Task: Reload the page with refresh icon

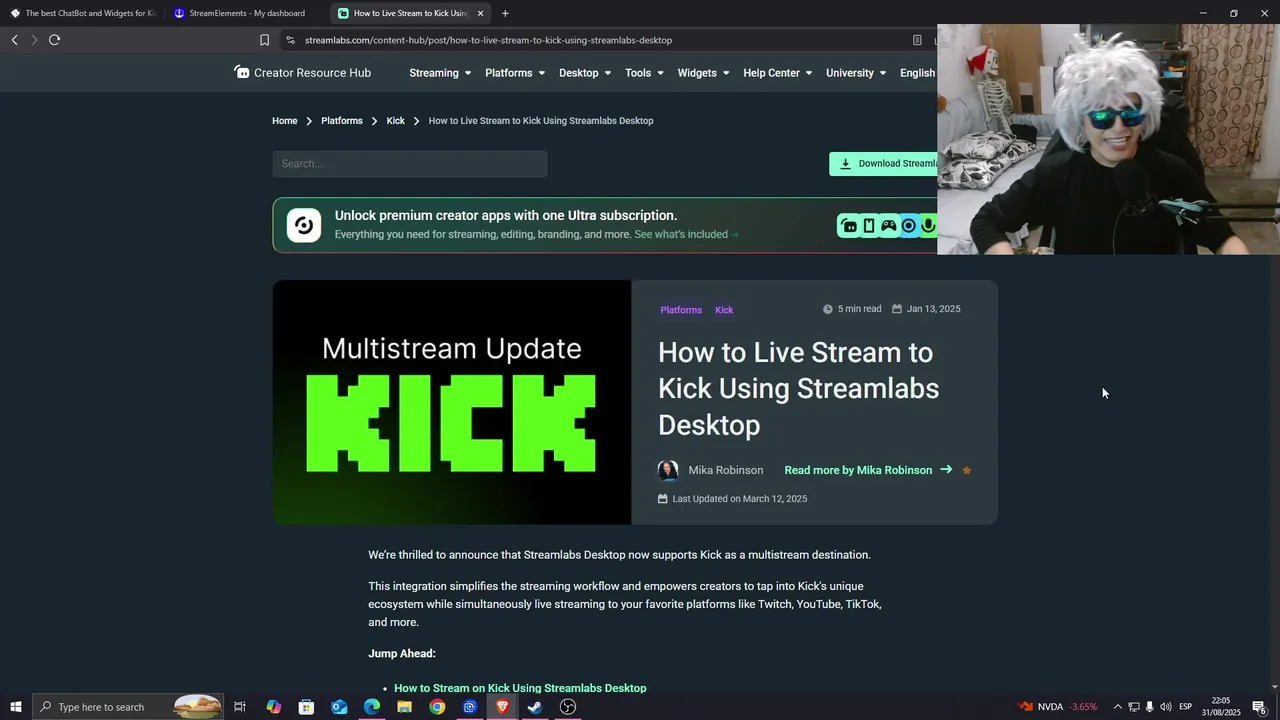Action: point(54,40)
